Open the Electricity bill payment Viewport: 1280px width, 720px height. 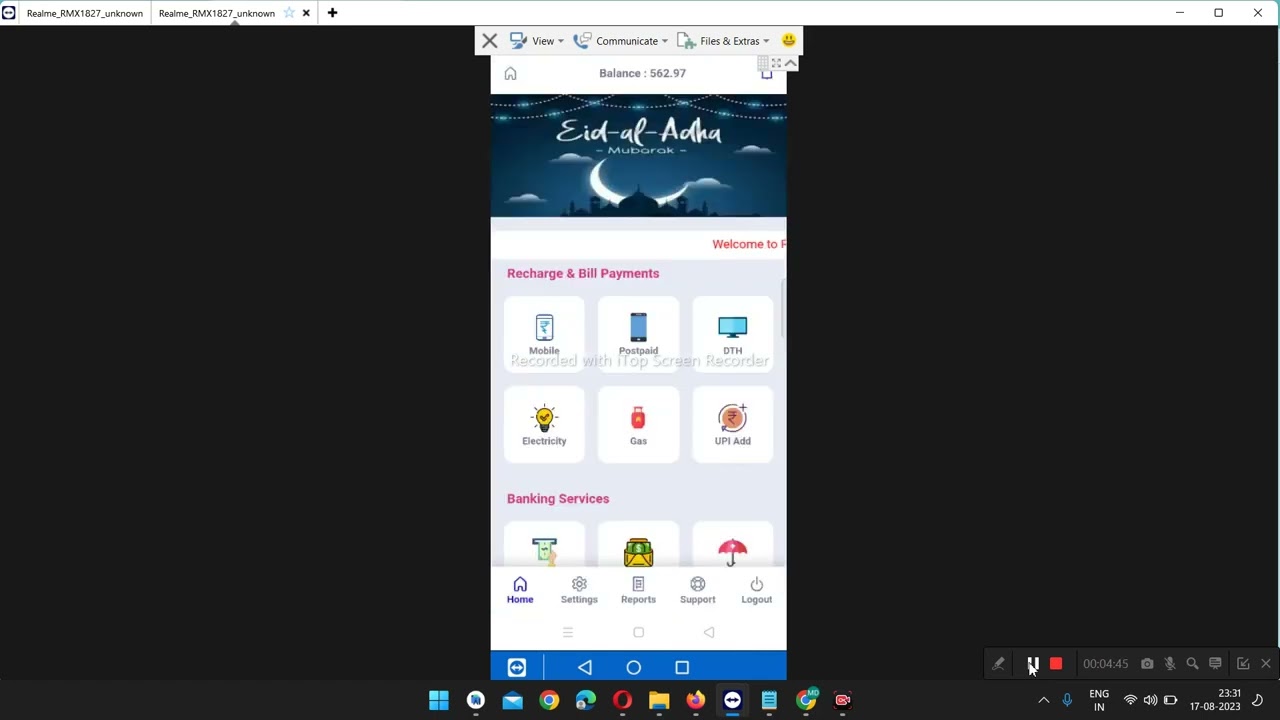coord(544,425)
